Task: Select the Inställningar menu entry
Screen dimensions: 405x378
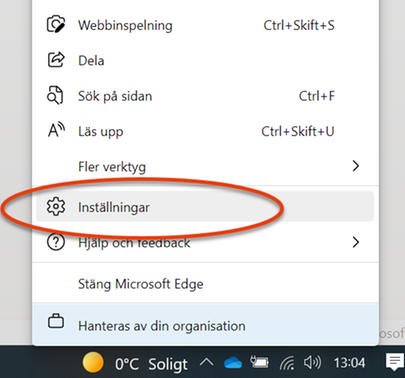Action: [x=205, y=207]
